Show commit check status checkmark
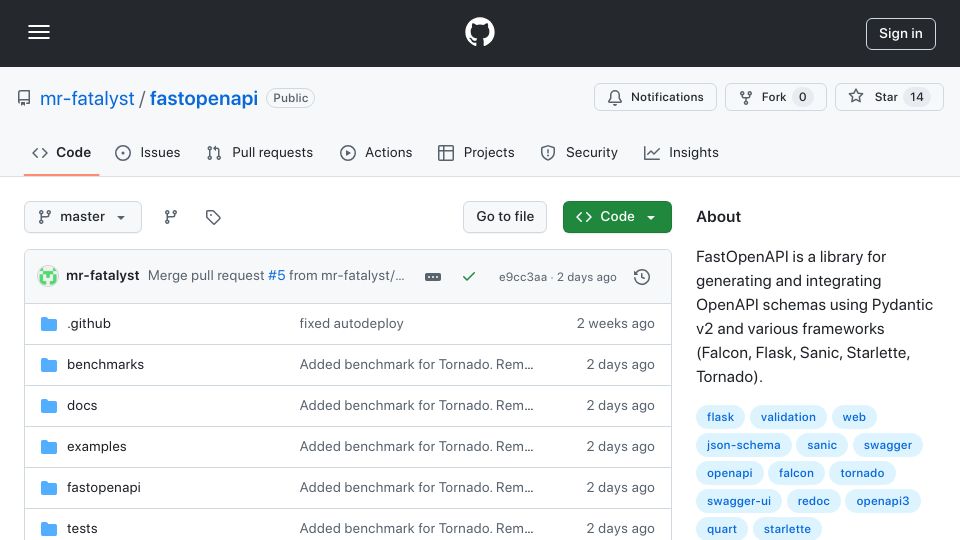960x540 pixels. click(469, 277)
